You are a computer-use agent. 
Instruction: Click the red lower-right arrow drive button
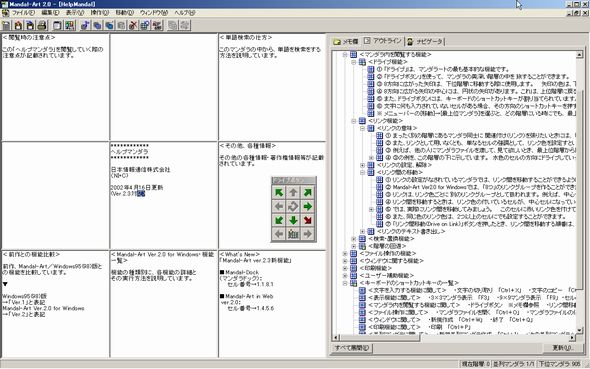tap(307, 220)
